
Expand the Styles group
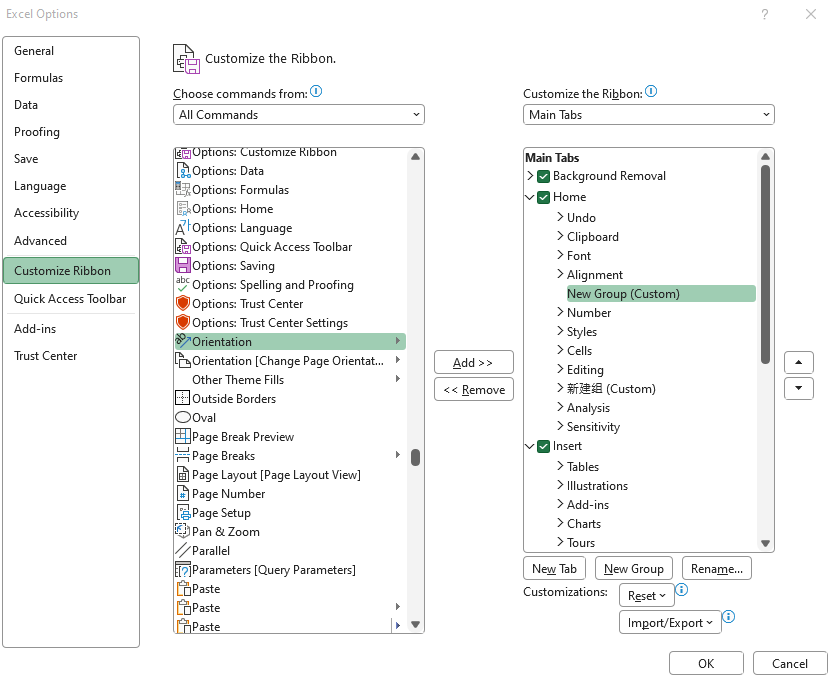[x=560, y=331]
